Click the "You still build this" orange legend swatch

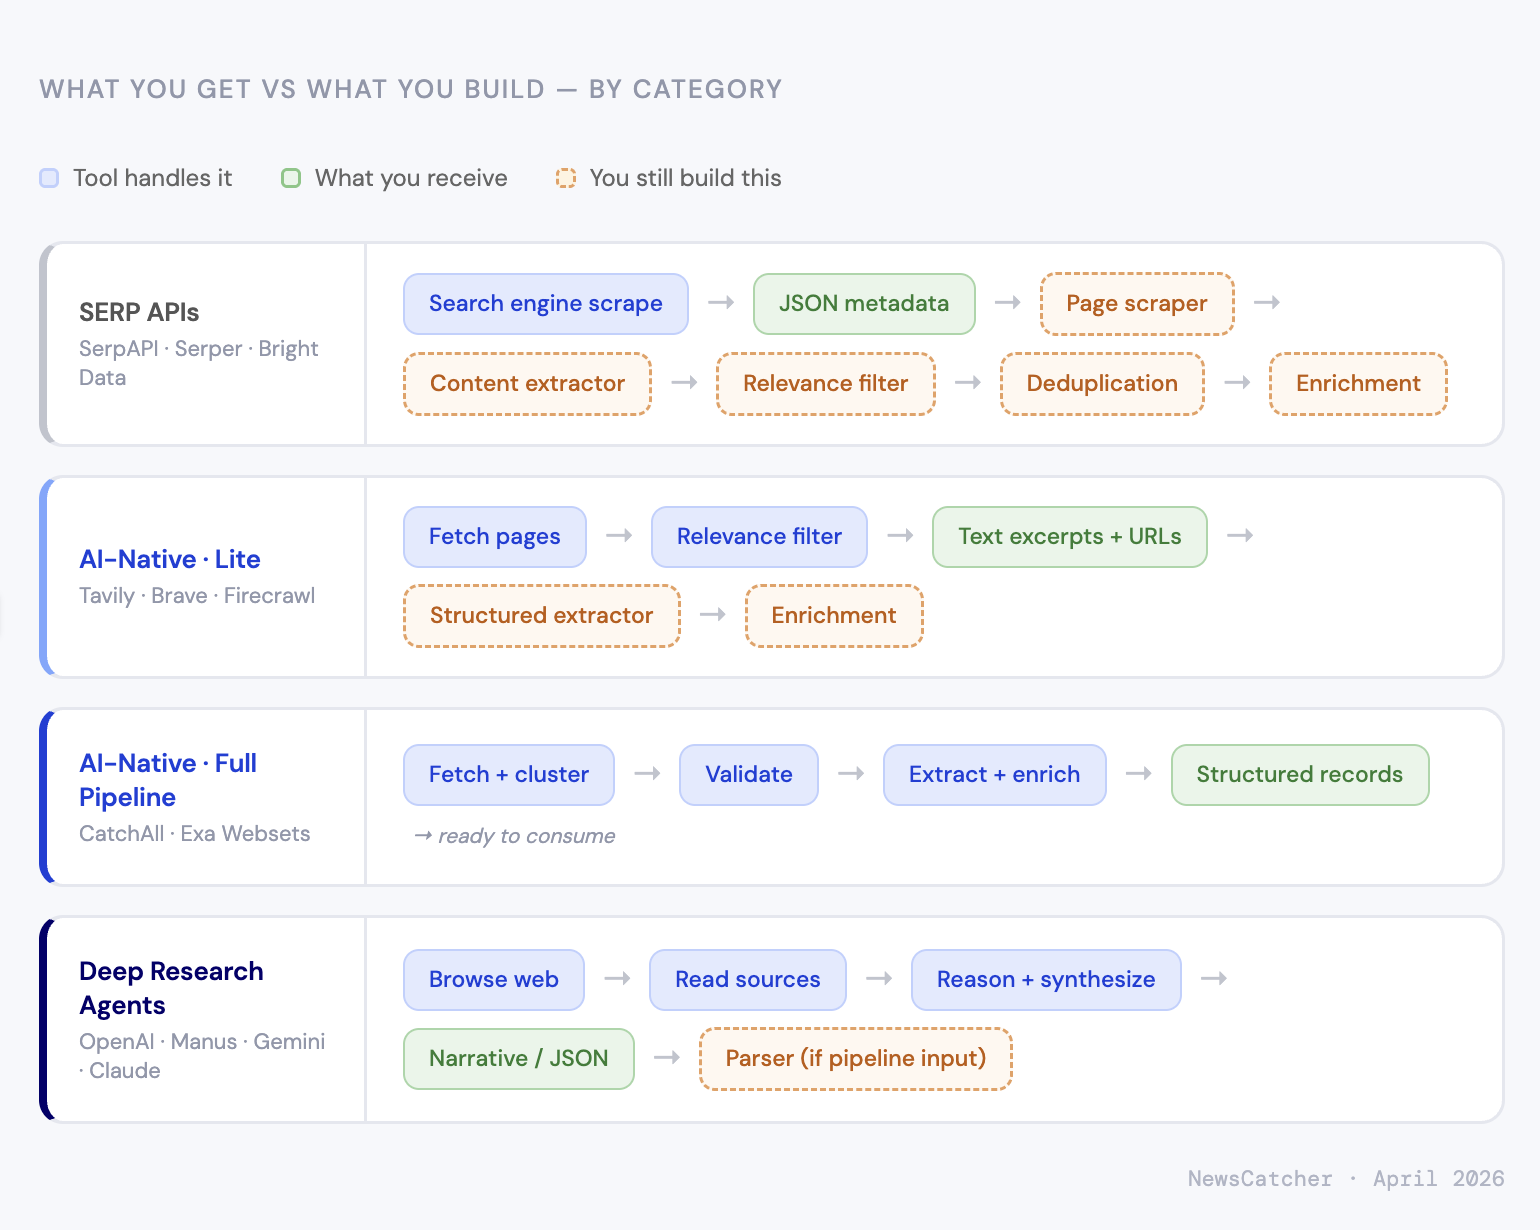(x=566, y=178)
